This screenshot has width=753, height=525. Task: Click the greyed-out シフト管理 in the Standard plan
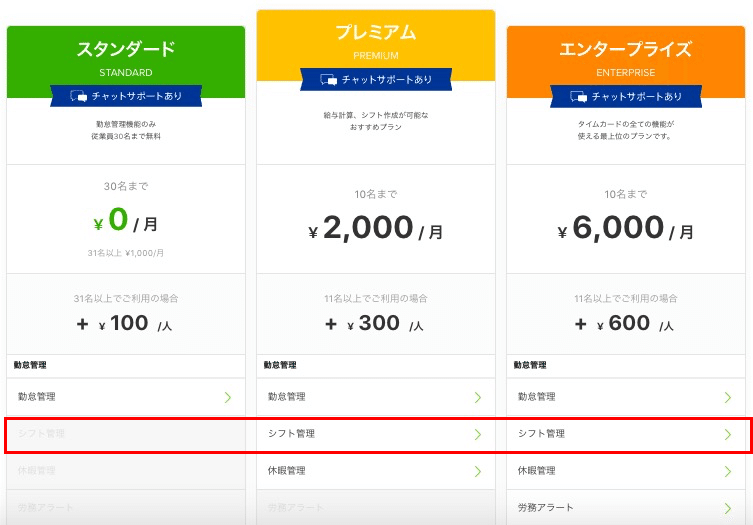click(41, 434)
